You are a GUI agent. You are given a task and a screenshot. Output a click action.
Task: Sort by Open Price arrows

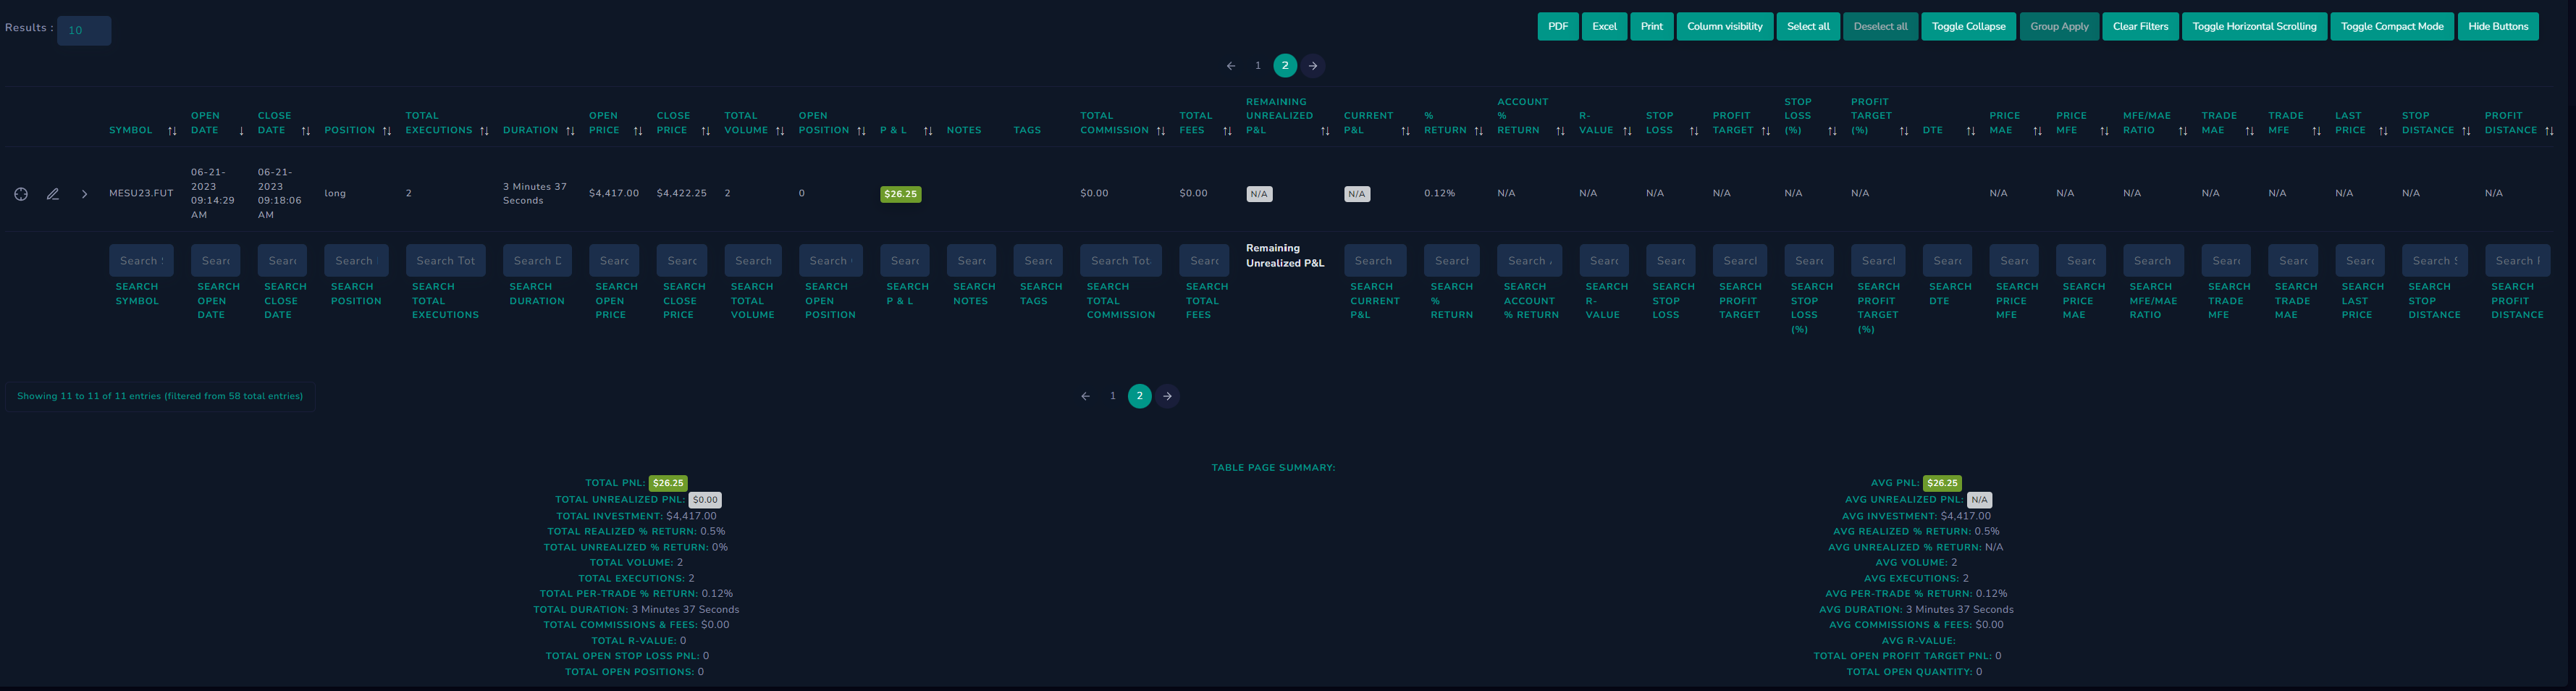click(x=638, y=131)
